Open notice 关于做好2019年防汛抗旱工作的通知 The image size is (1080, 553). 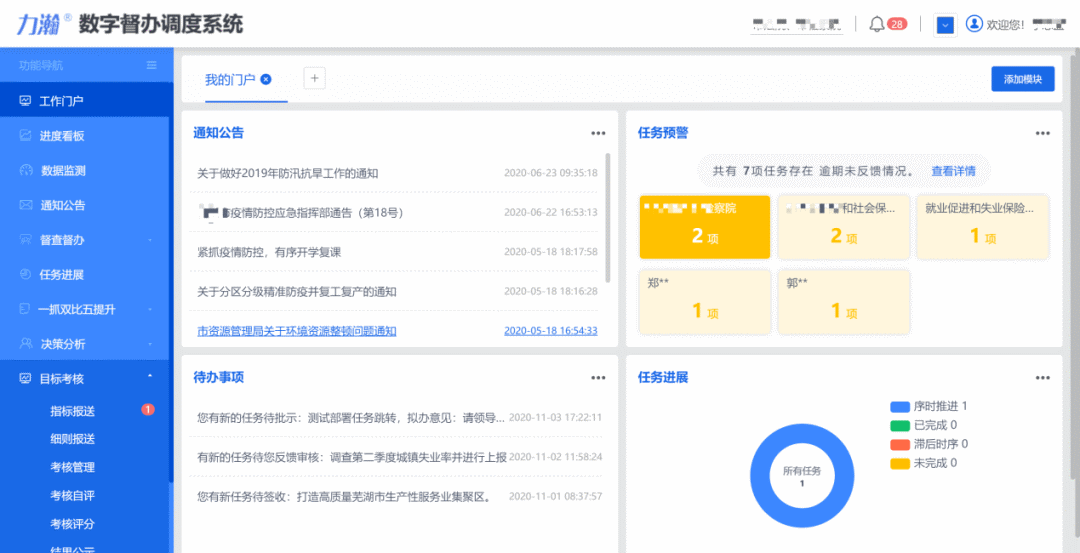click(x=287, y=173)
